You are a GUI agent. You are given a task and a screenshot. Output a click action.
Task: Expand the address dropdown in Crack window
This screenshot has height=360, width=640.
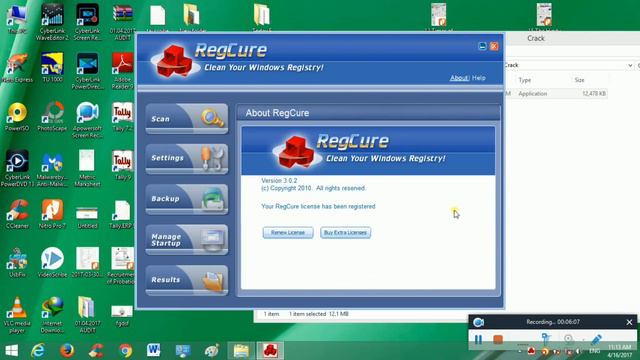point(630,65)
